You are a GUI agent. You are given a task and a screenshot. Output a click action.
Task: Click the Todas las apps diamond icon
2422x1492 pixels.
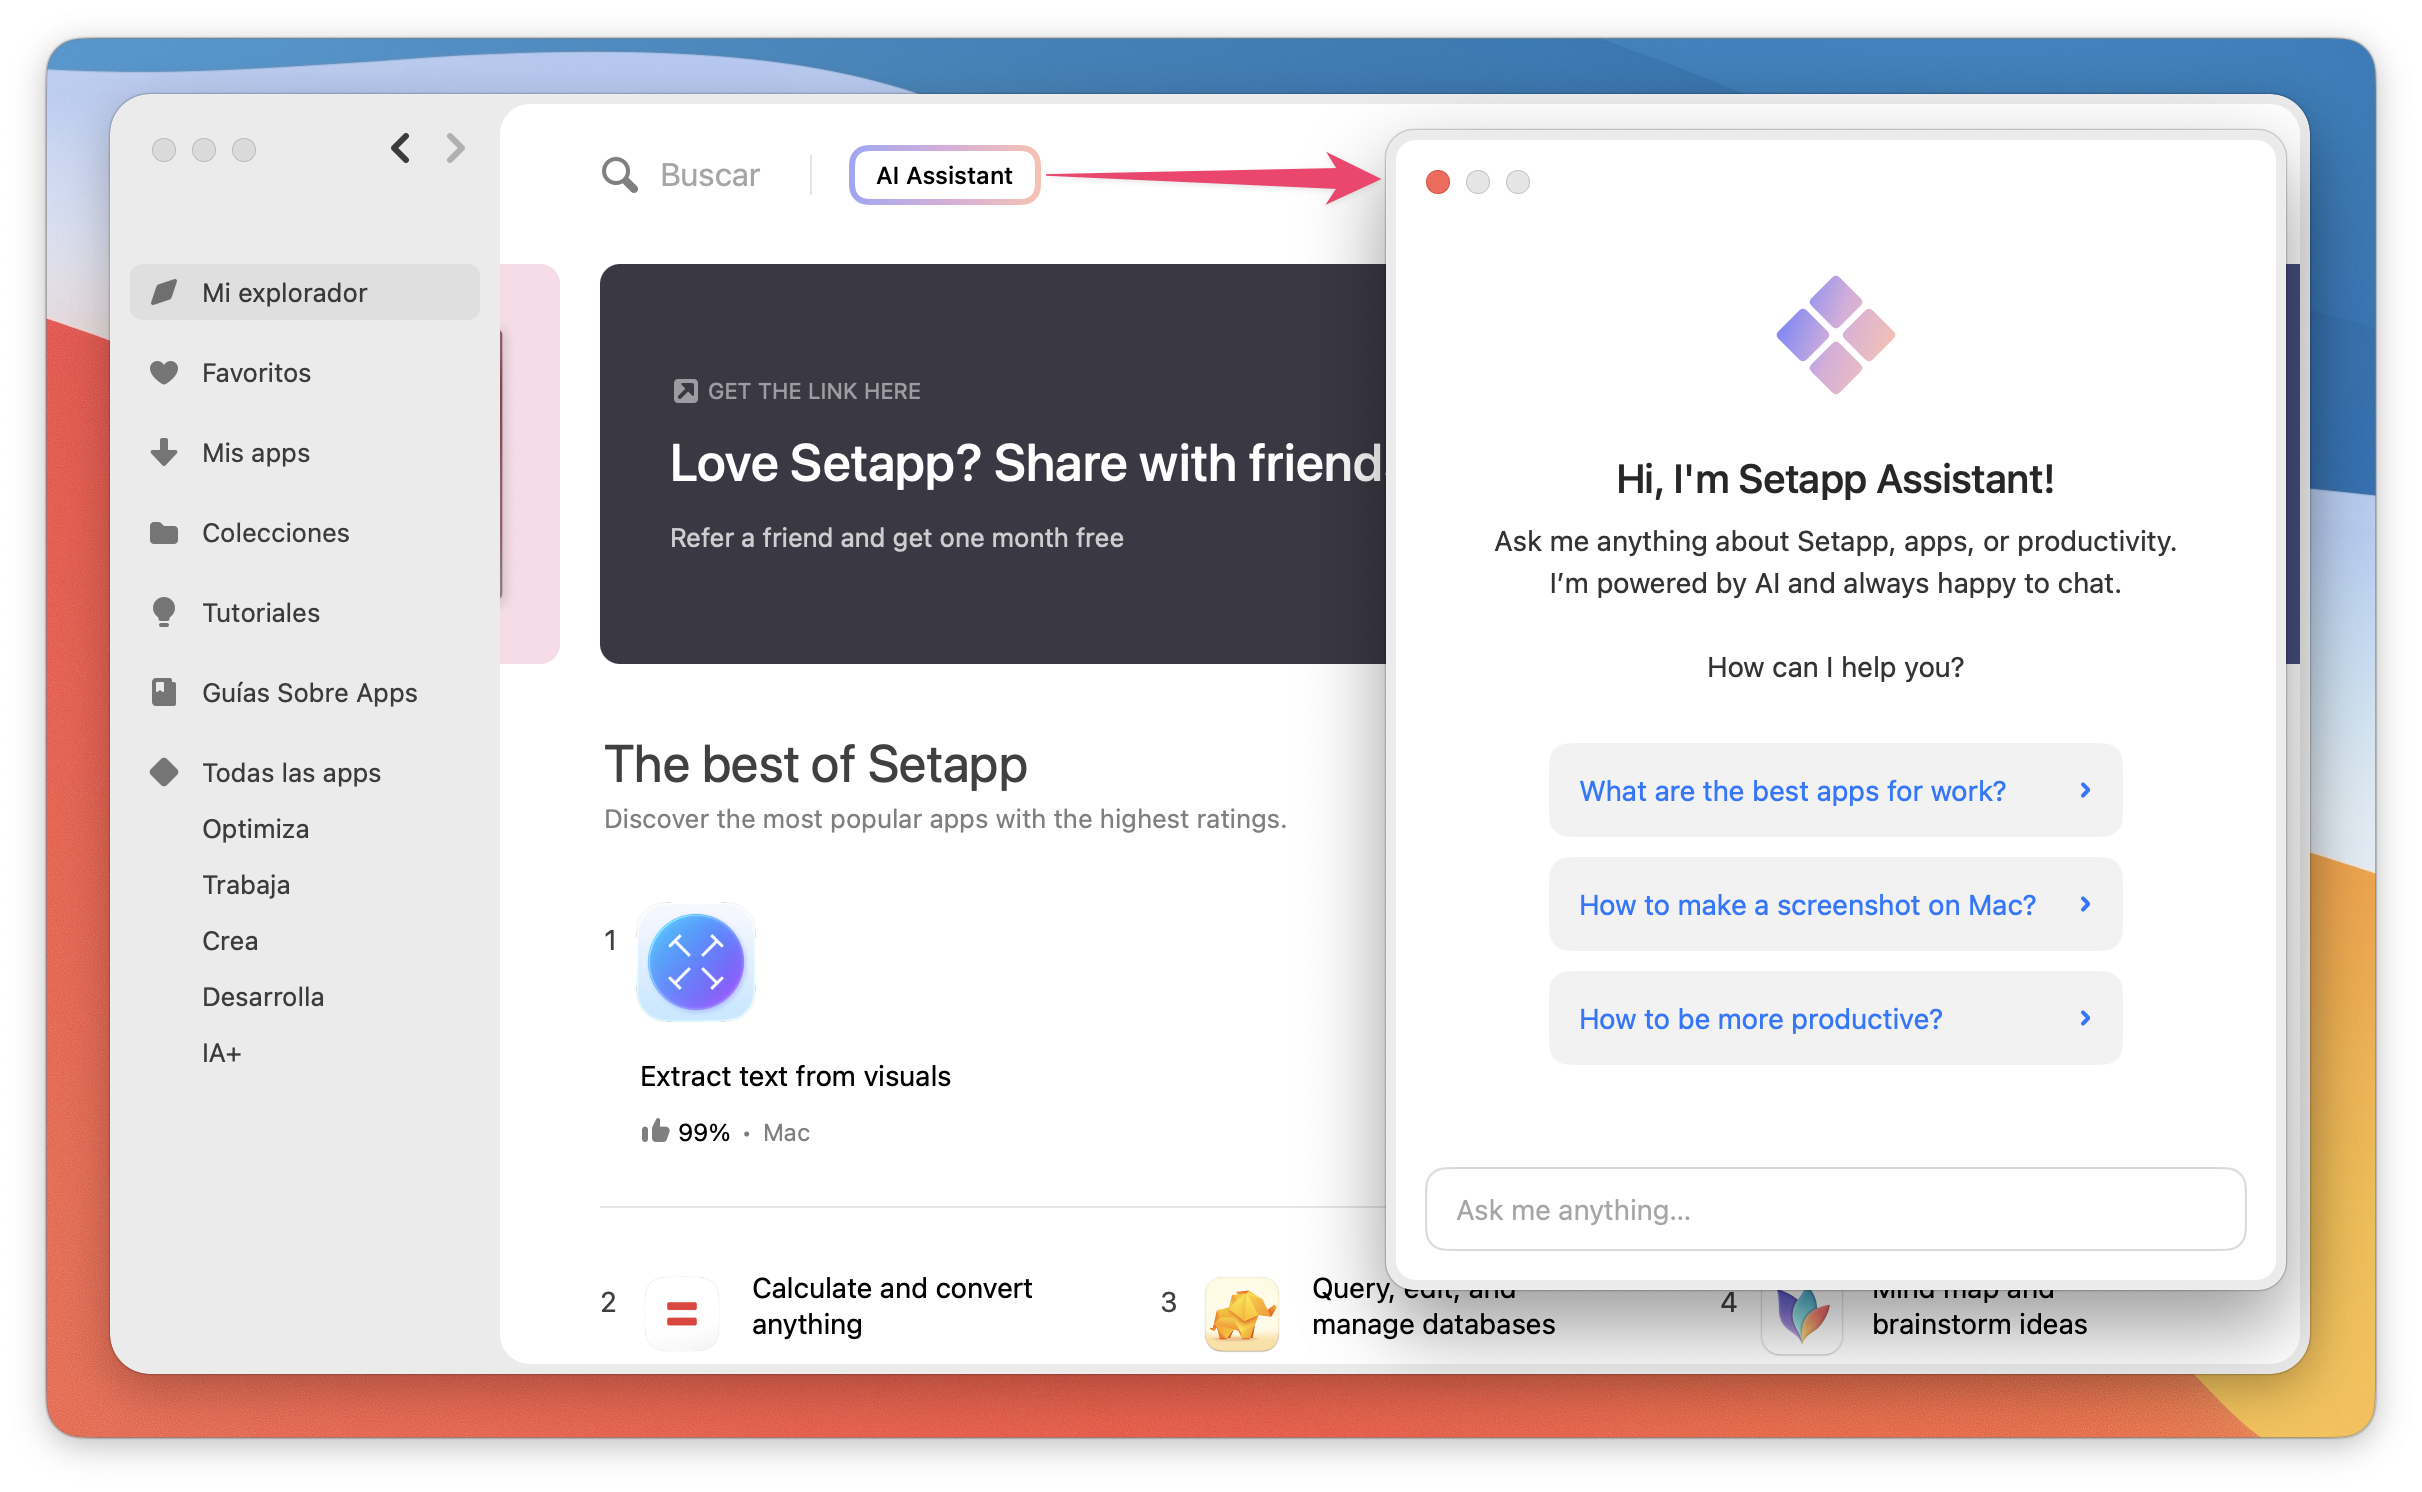tap(164, 772)
